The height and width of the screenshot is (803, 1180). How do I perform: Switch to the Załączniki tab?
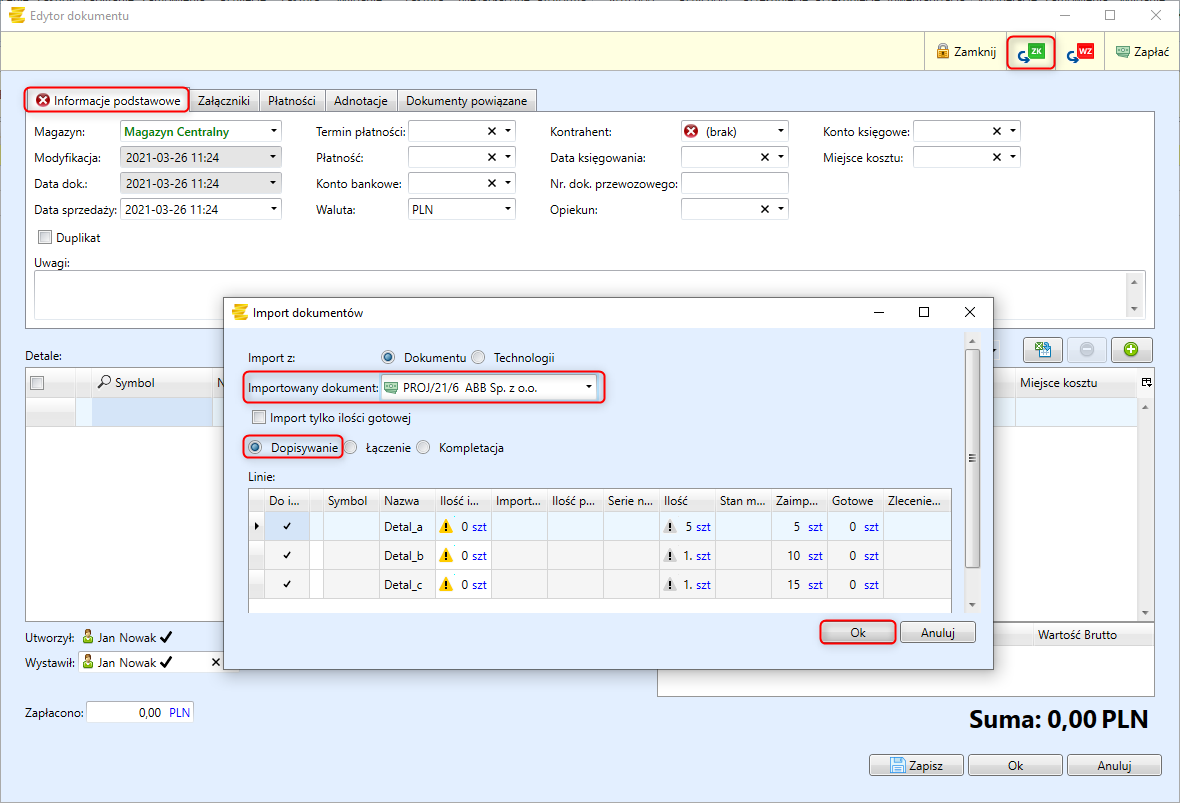point(224,101)
